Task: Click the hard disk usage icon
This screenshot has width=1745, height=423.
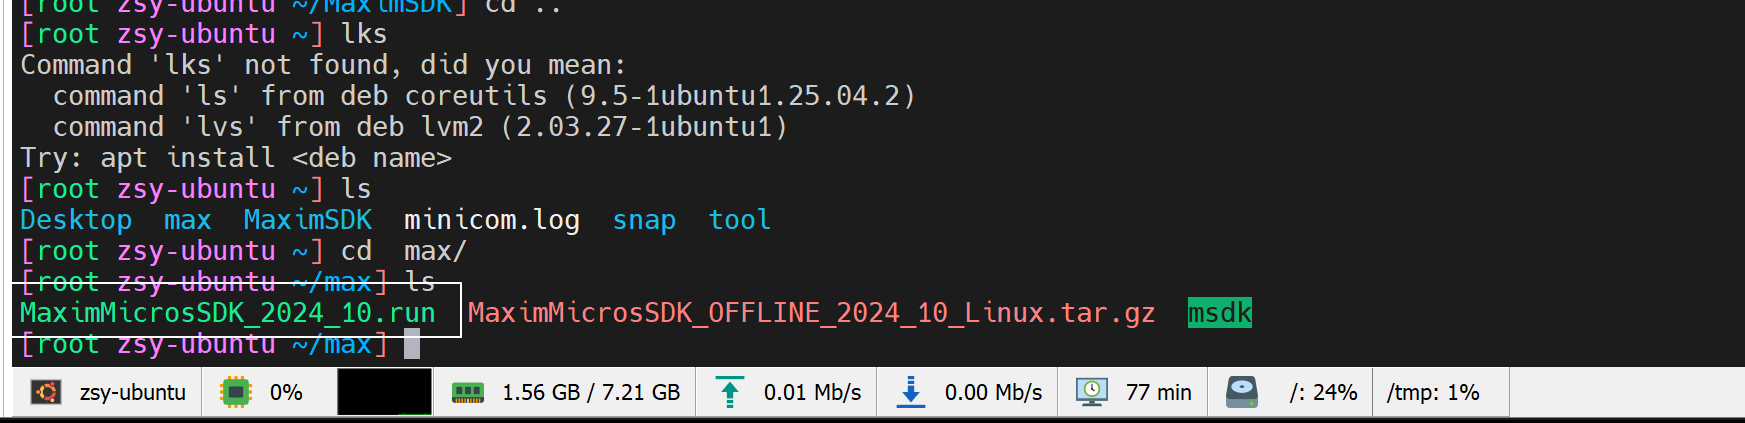Action: coord(1241,392)
